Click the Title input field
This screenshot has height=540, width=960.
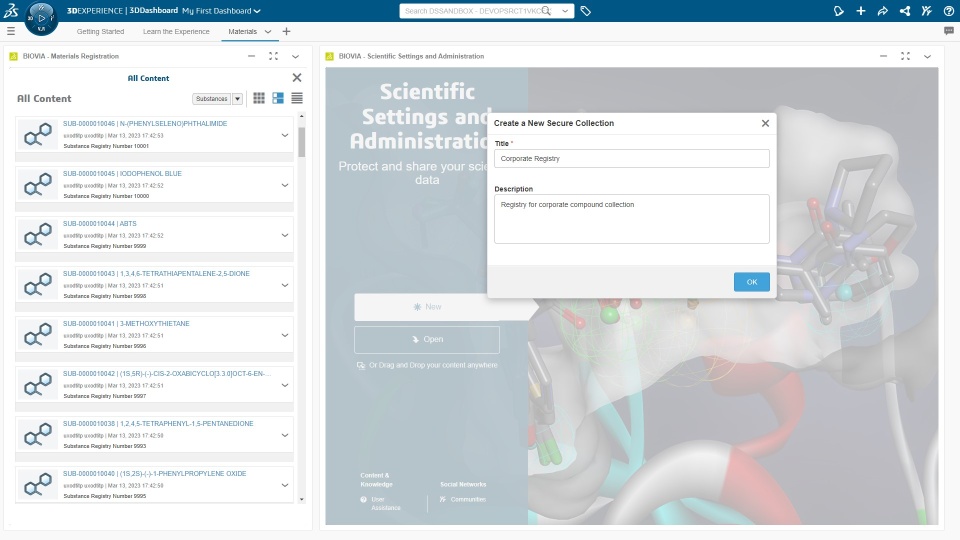click(632, 159)
